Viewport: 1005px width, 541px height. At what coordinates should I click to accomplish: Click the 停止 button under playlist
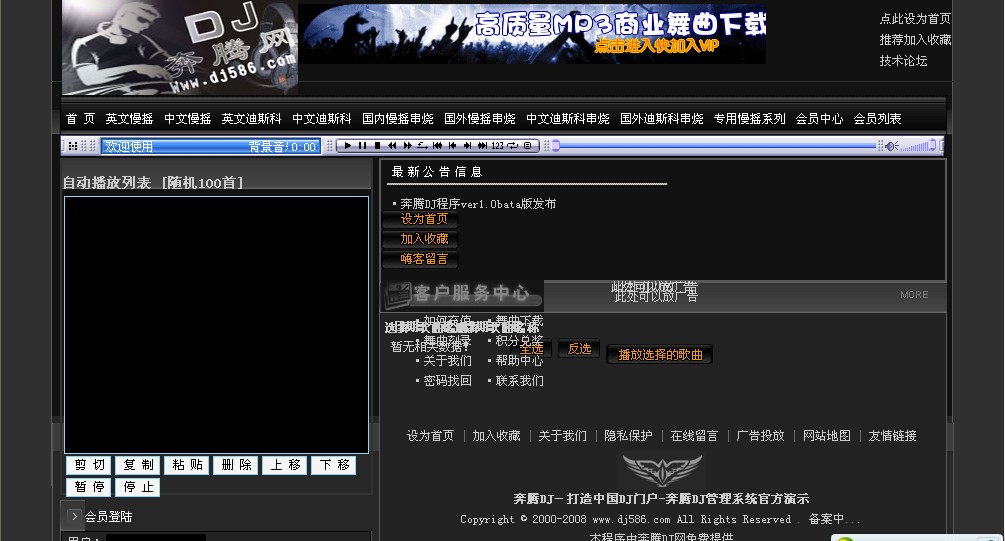point(138,487)
